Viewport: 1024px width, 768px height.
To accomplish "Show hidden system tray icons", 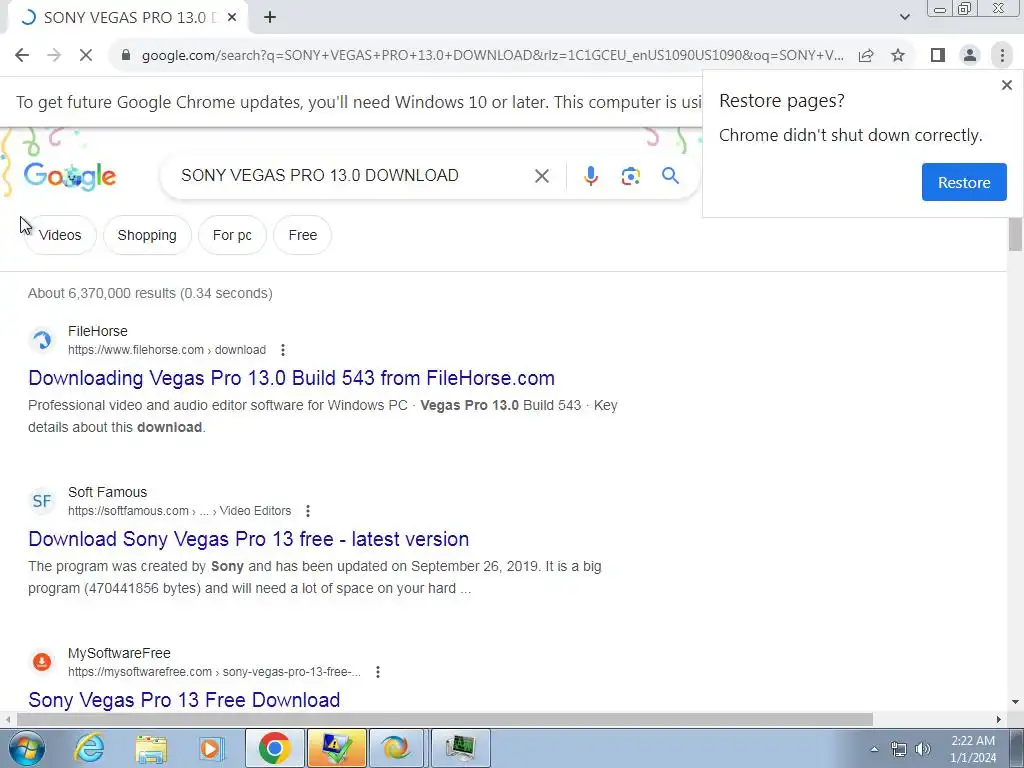I will coord(874,750).
